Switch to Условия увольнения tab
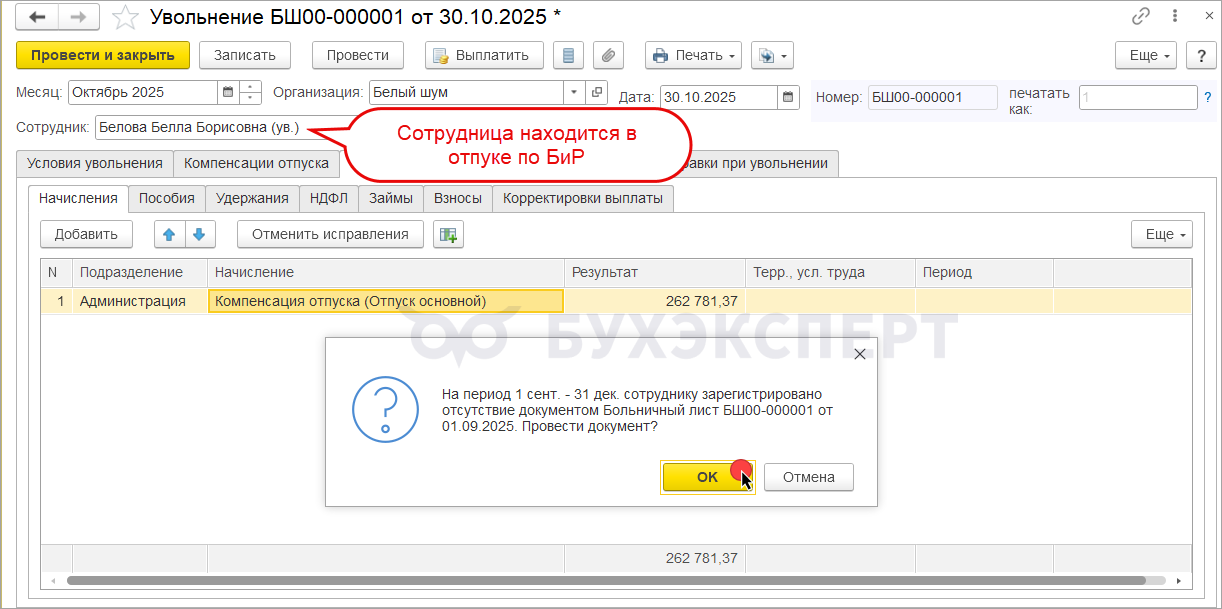Screen dimensions: 1222x609 pos(95,163)
